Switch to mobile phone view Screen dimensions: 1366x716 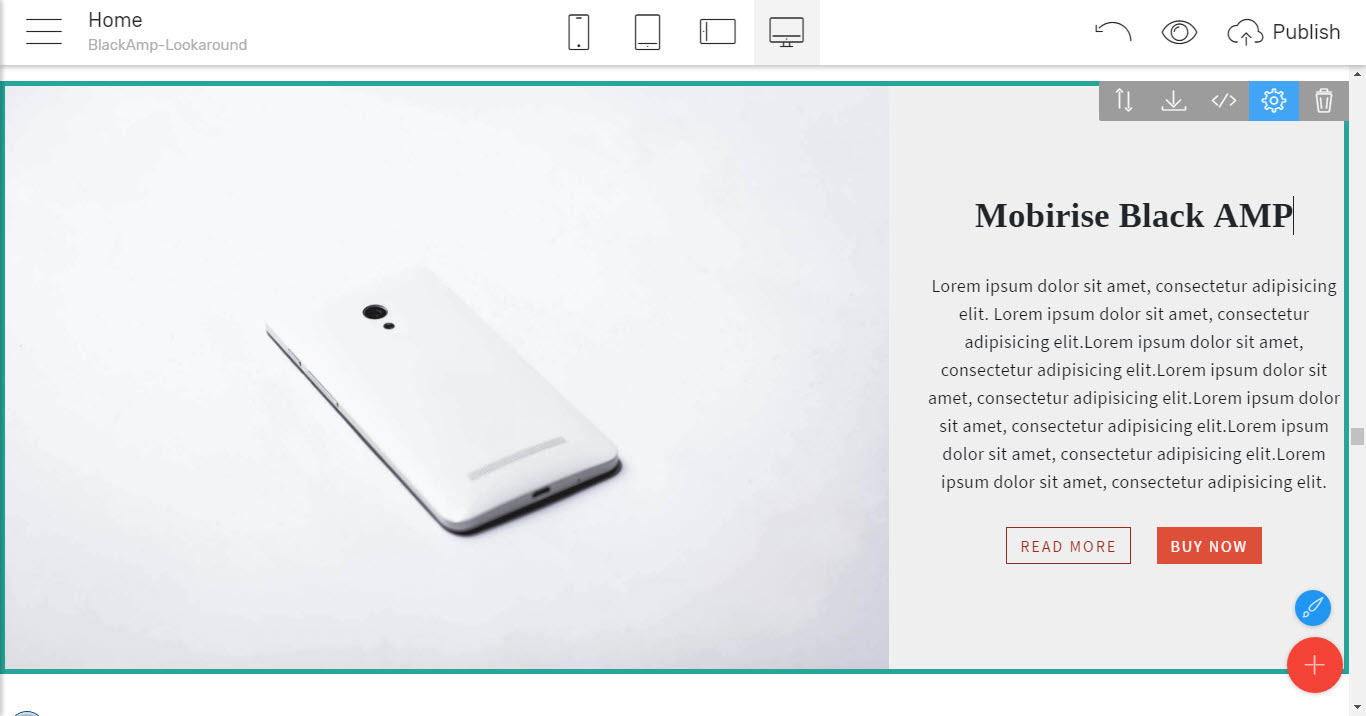pos(578,32)
